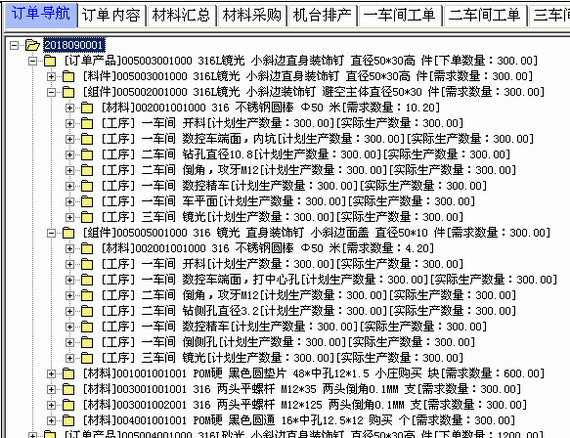Collapse the 组件 005005001000 node

pyautogui.click(x=51, y=233)
